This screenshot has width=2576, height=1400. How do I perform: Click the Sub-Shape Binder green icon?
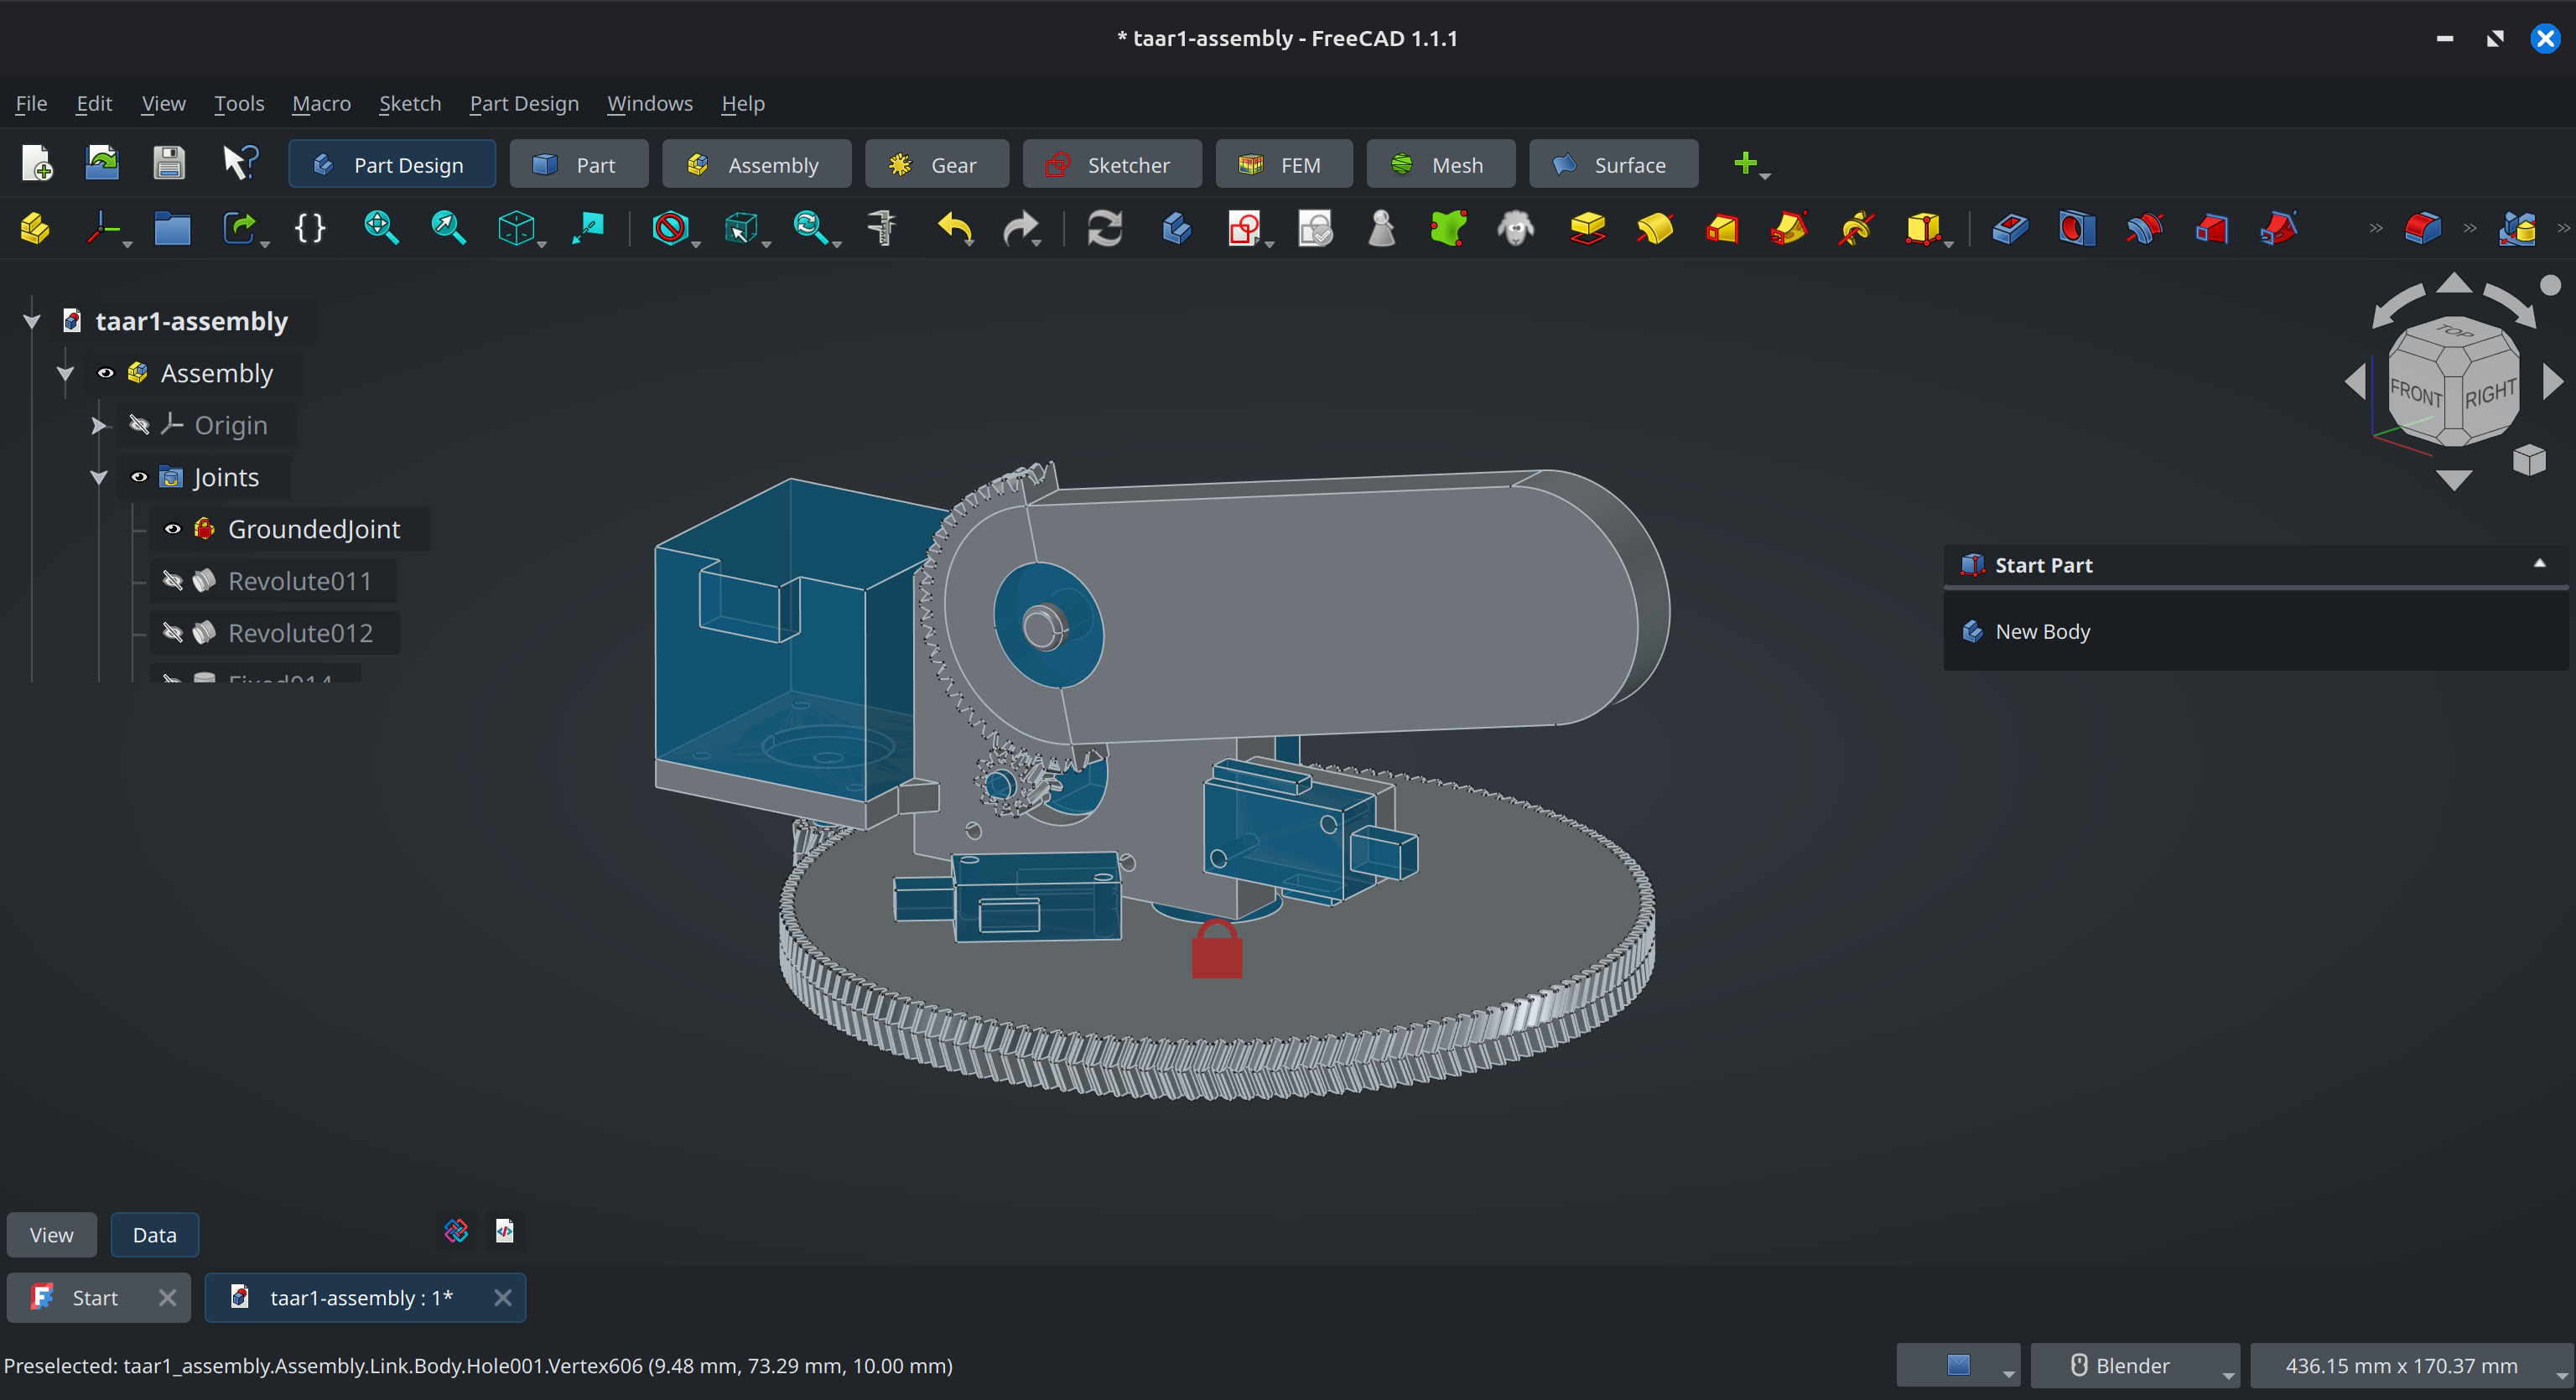pyautogui.click(x=1448, y=228)
